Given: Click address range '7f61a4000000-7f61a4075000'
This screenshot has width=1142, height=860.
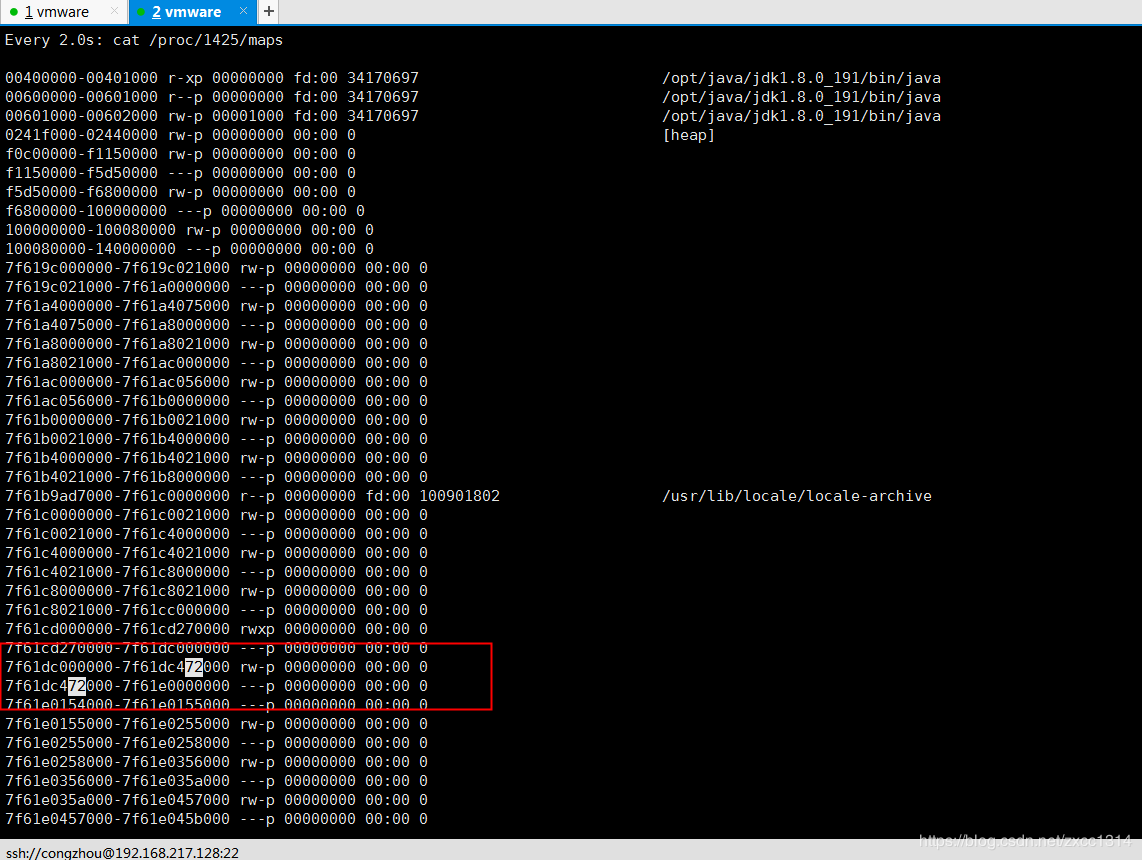Looking at the screenshot, I should click(x=117, y=306).
